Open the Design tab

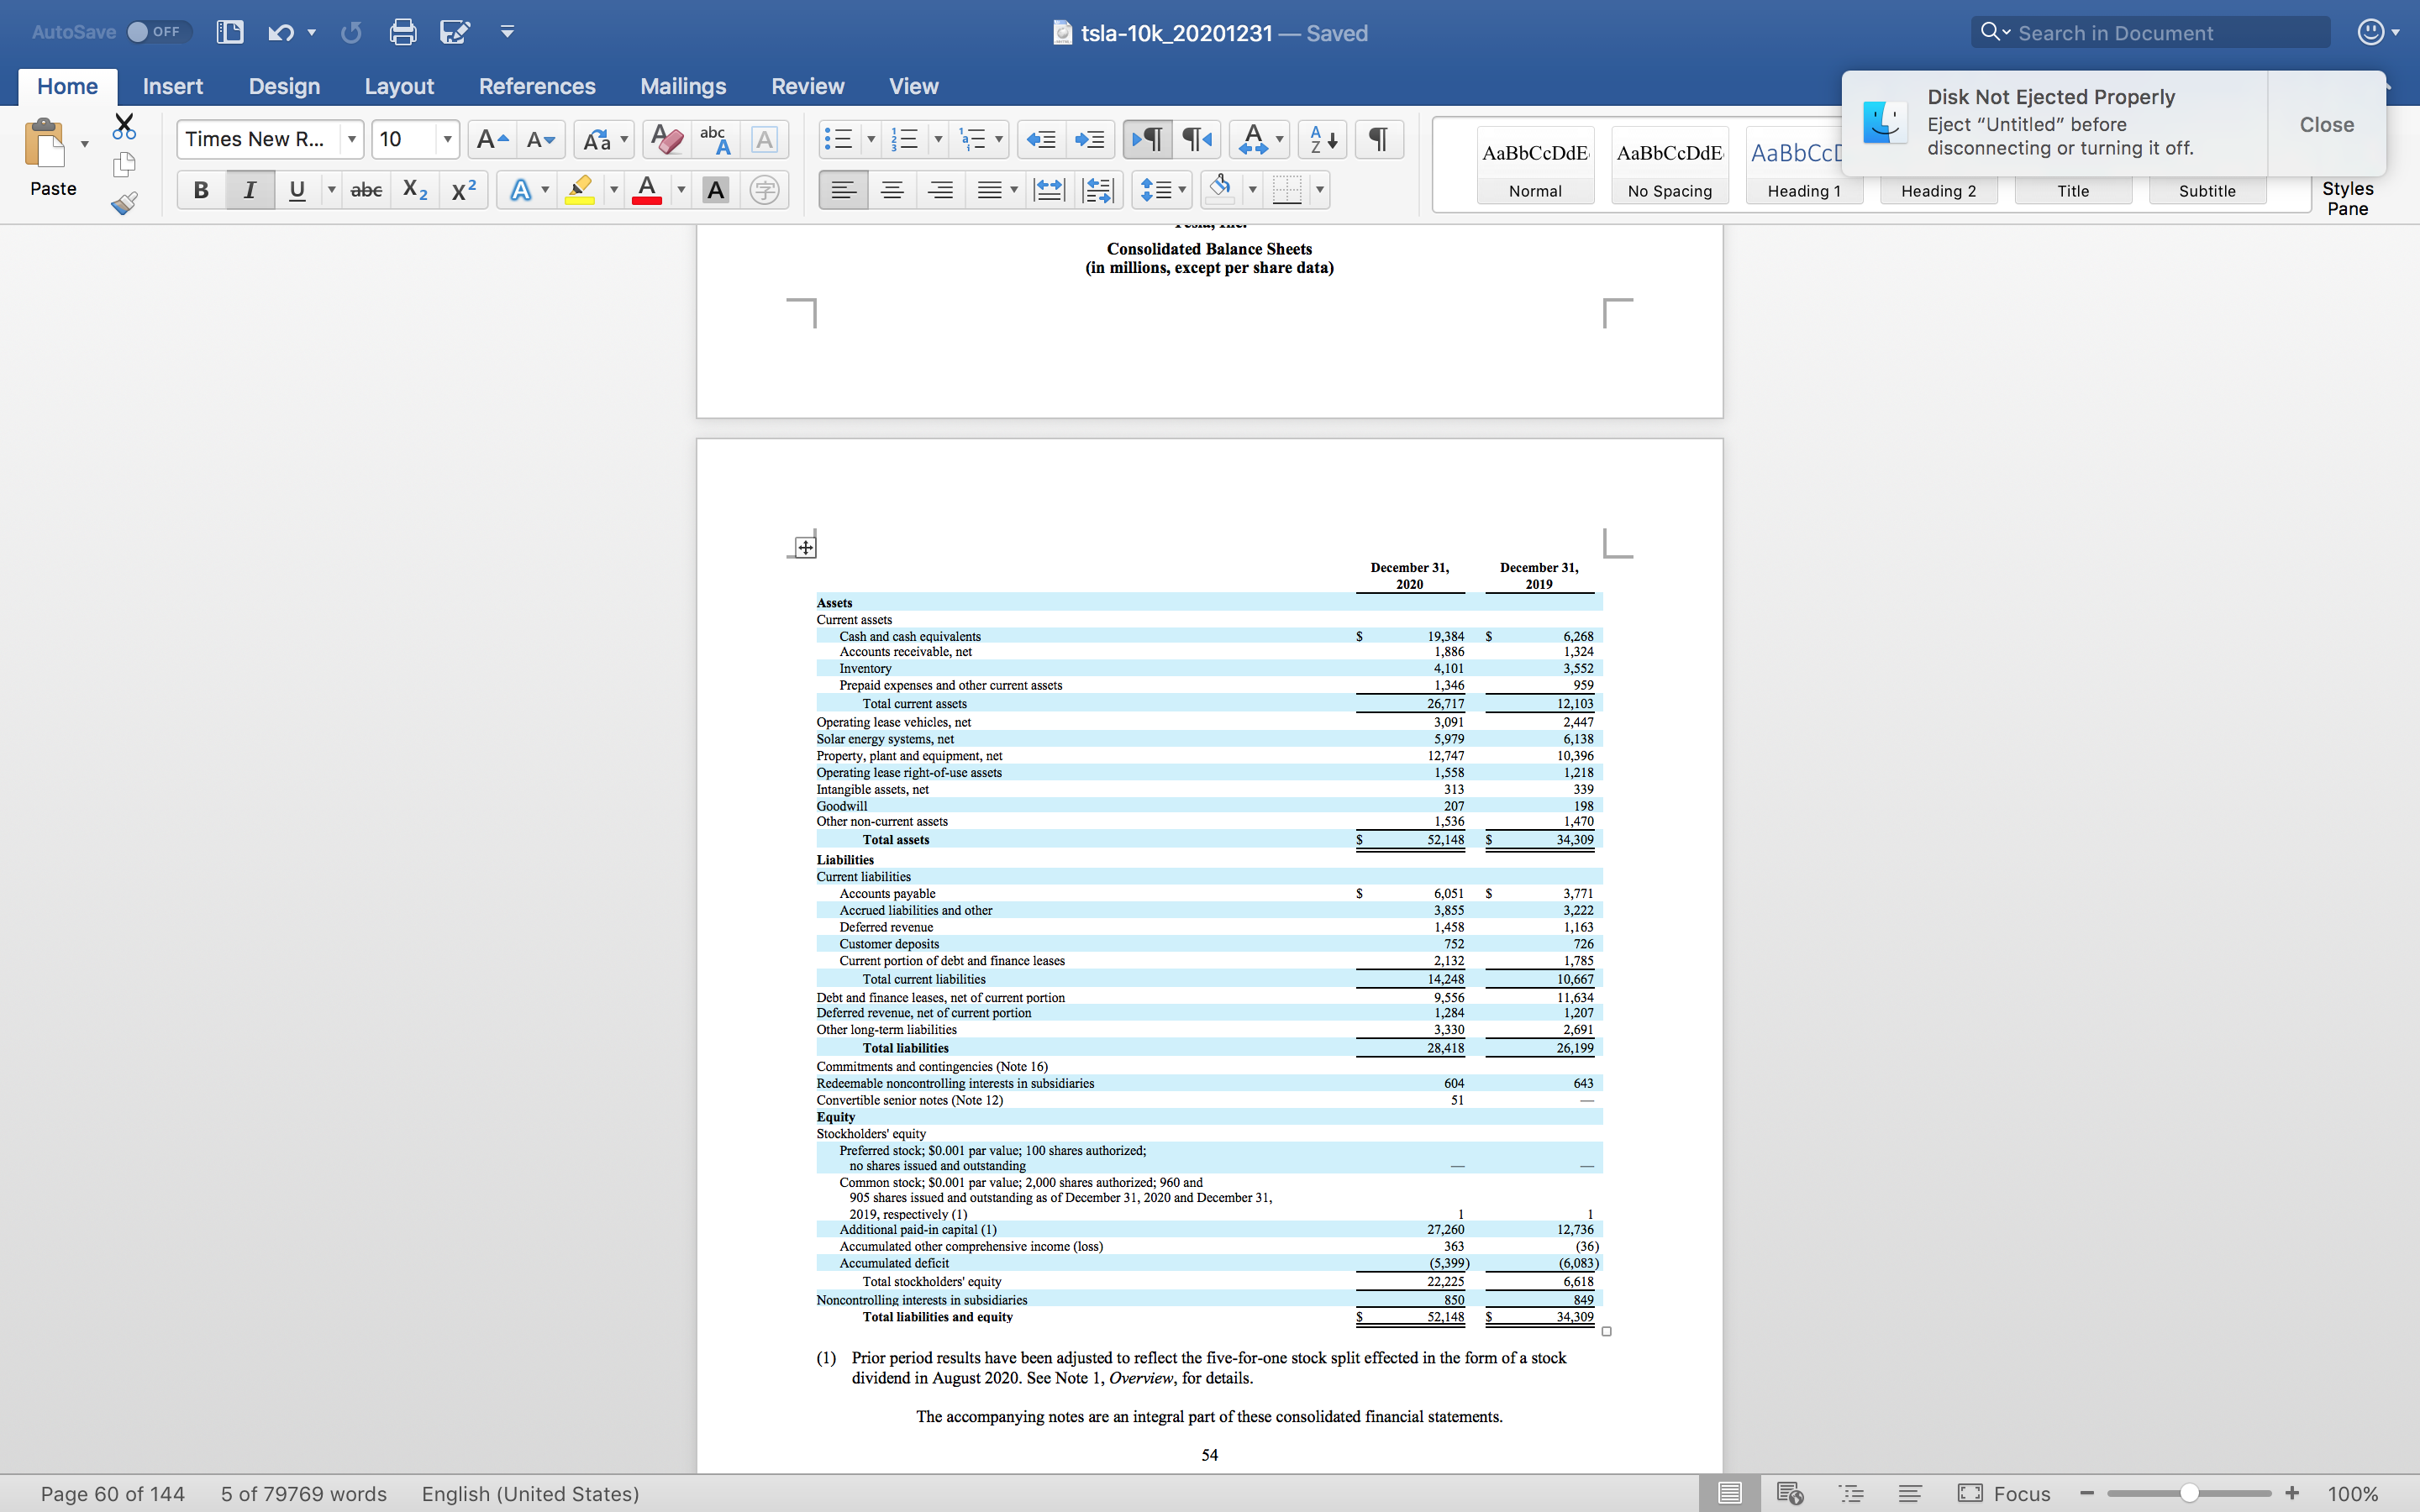pos(284,86)
